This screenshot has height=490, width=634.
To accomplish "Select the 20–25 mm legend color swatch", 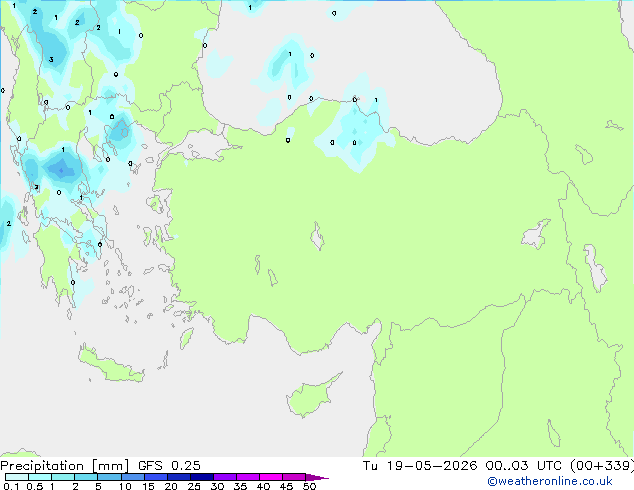I will point(178,477).
